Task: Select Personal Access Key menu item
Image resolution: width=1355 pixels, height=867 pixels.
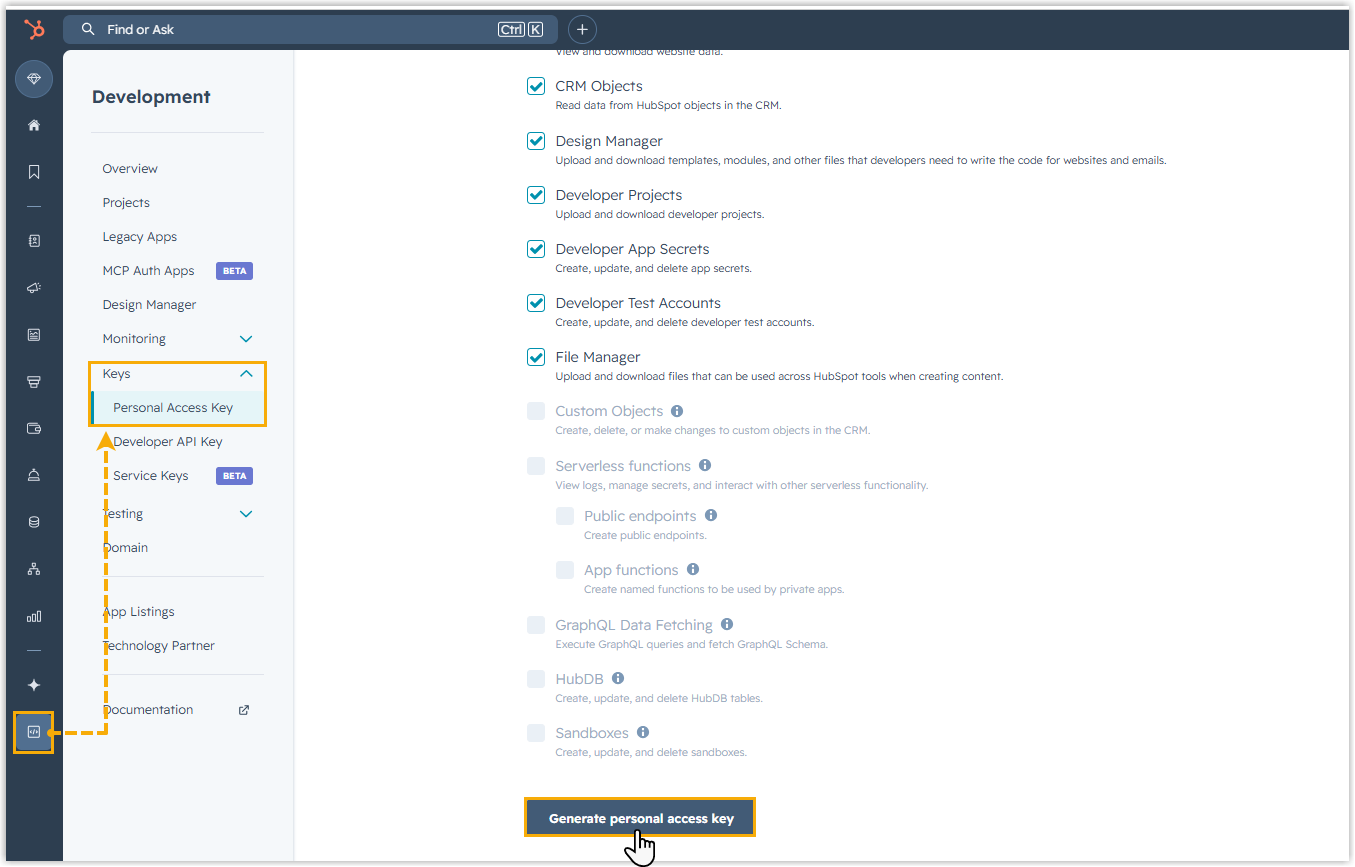Action: point(173,408)
